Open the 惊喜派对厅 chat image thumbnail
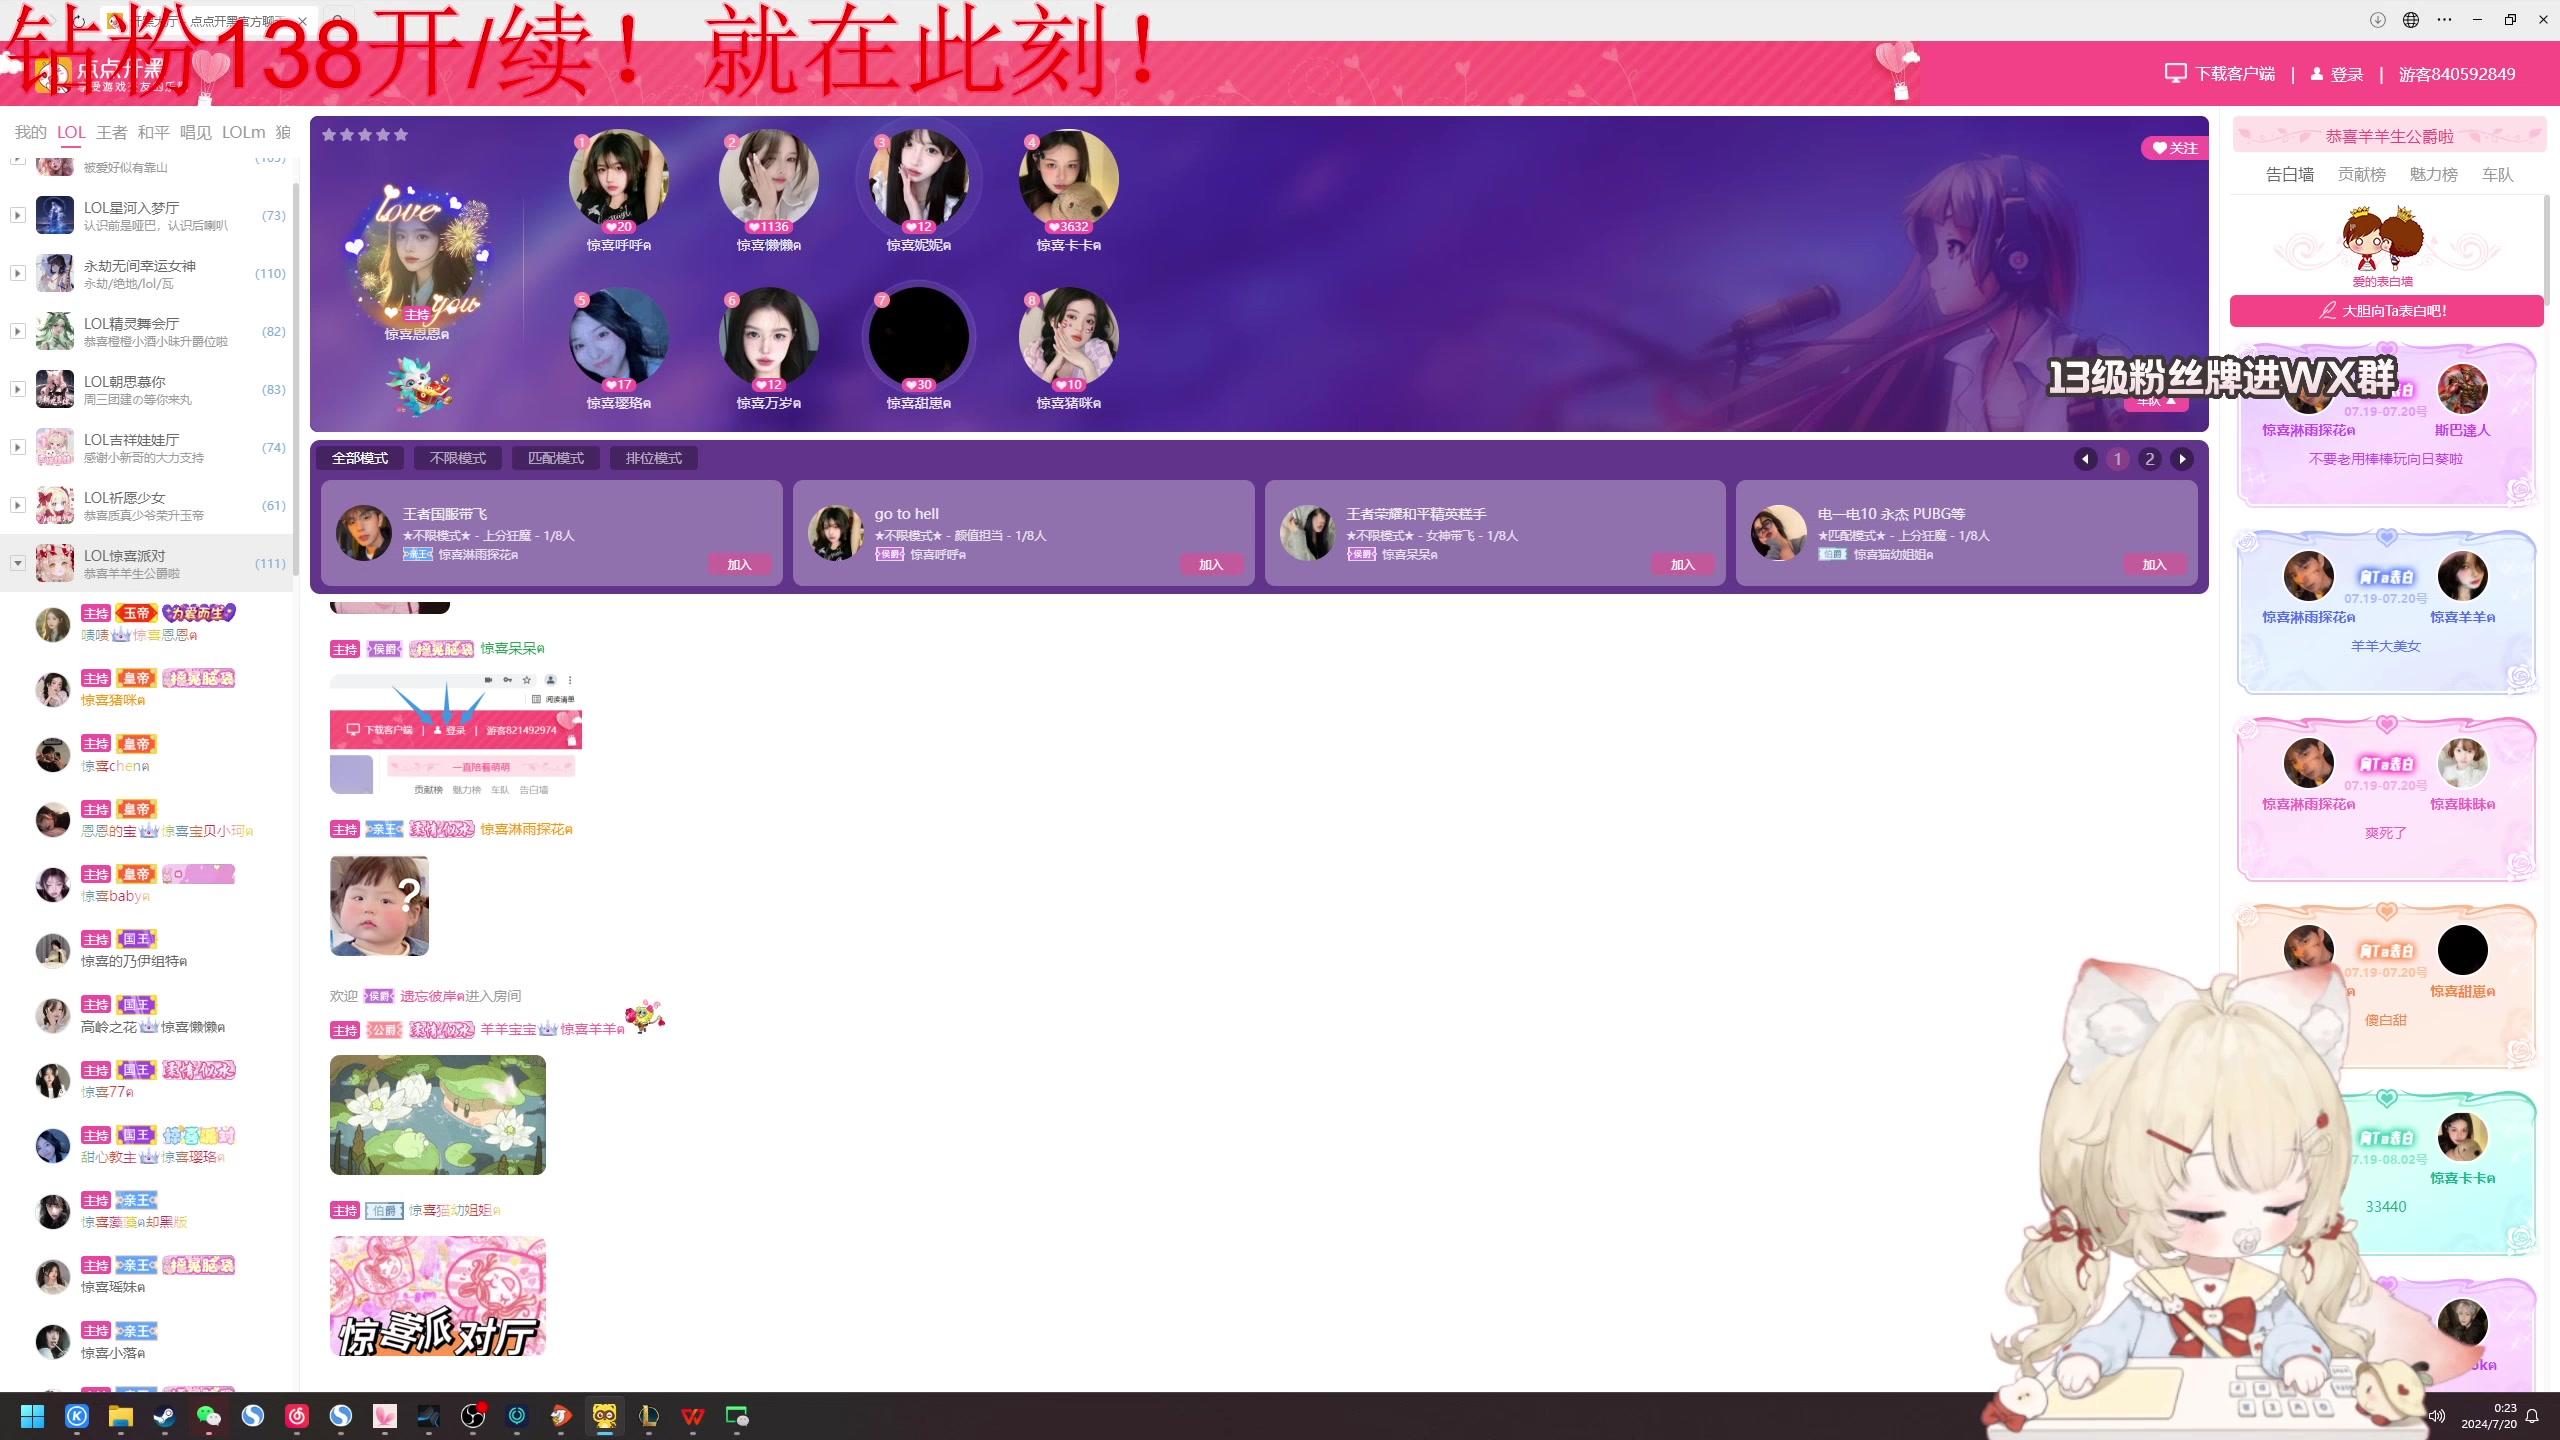Viewport: 2560px width, 1440px height. pyautogui.click(x=438, y=1296)
